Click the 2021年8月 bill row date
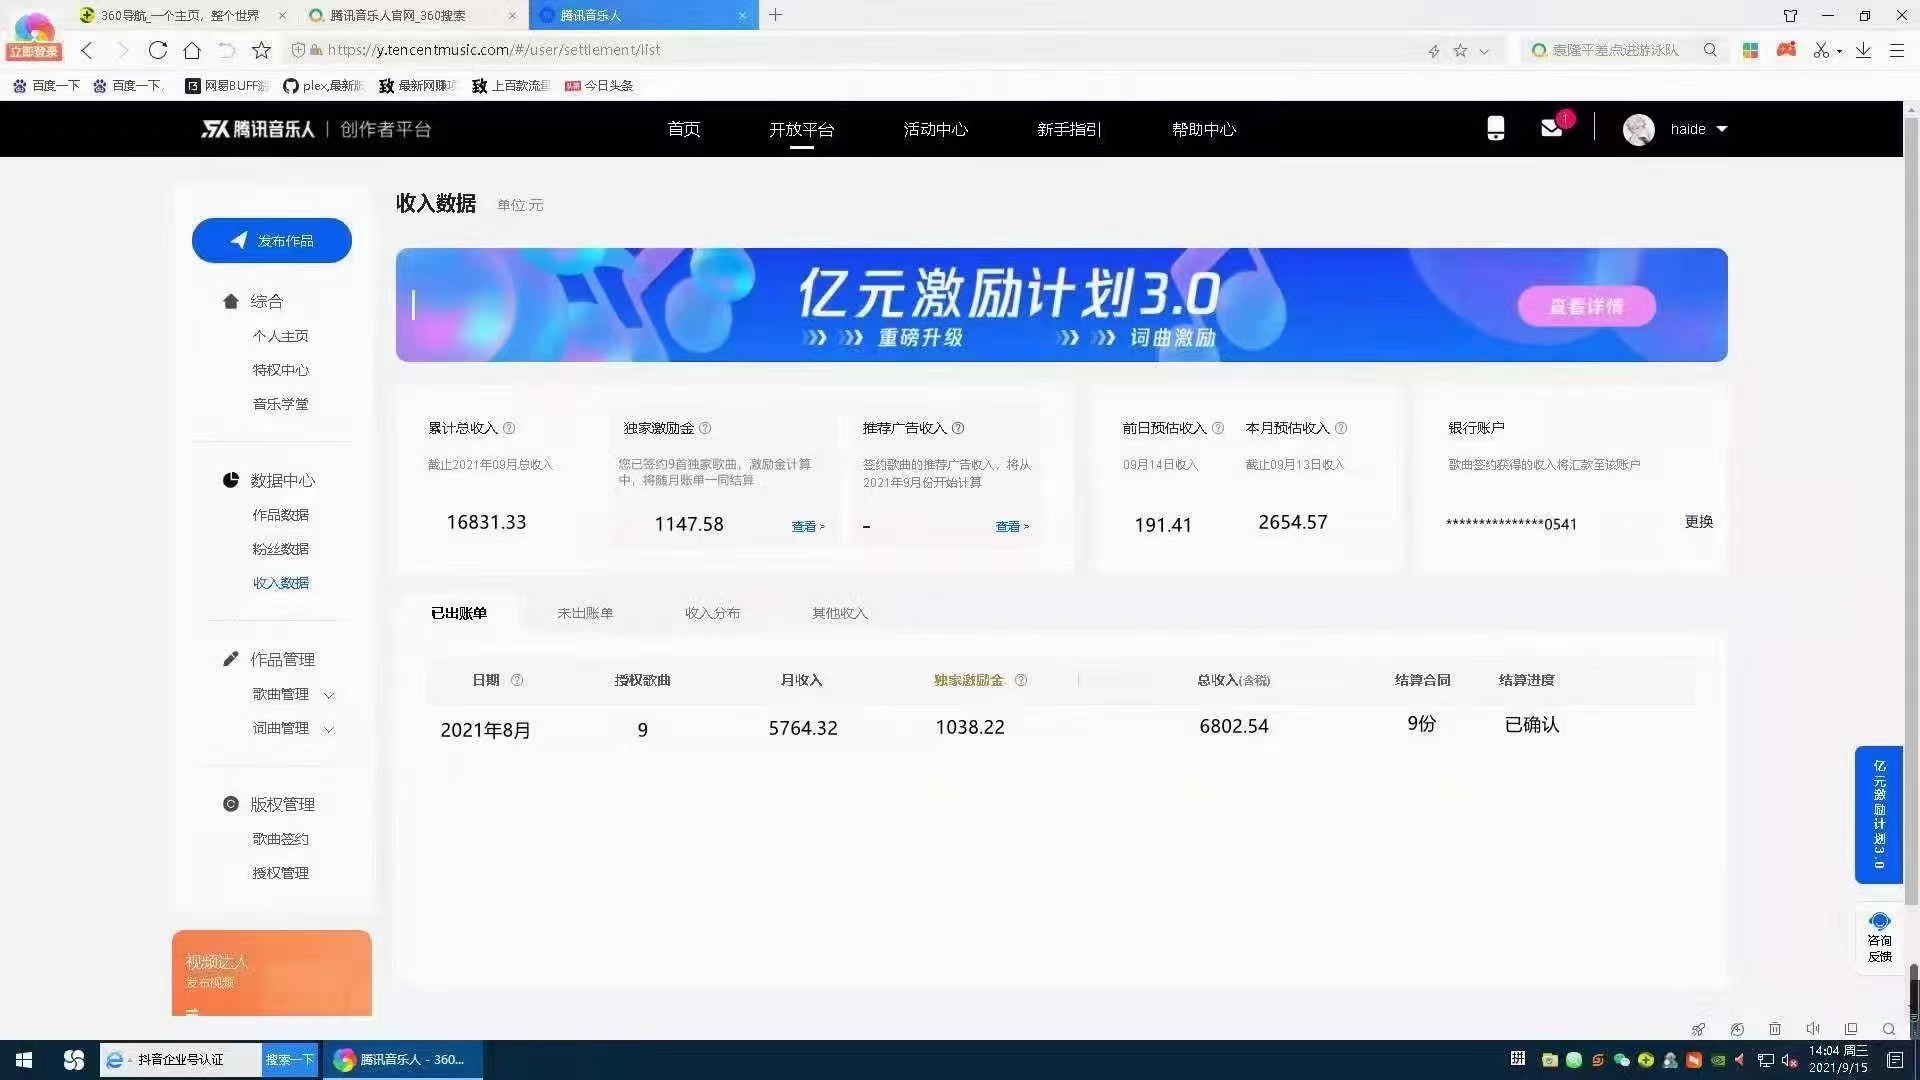Image resolution: width=1920 pixels, height=1080 pixels. [485, 730]
